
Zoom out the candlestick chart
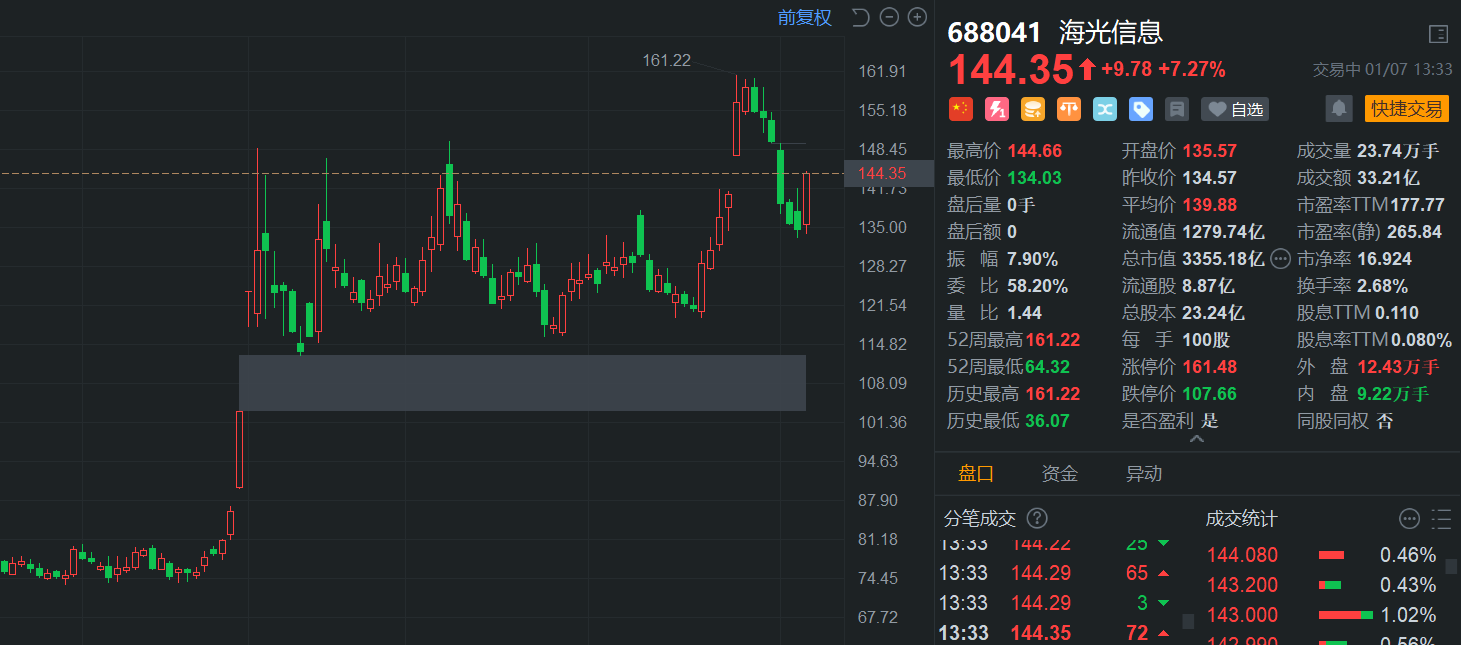click(x=889, y=17)
